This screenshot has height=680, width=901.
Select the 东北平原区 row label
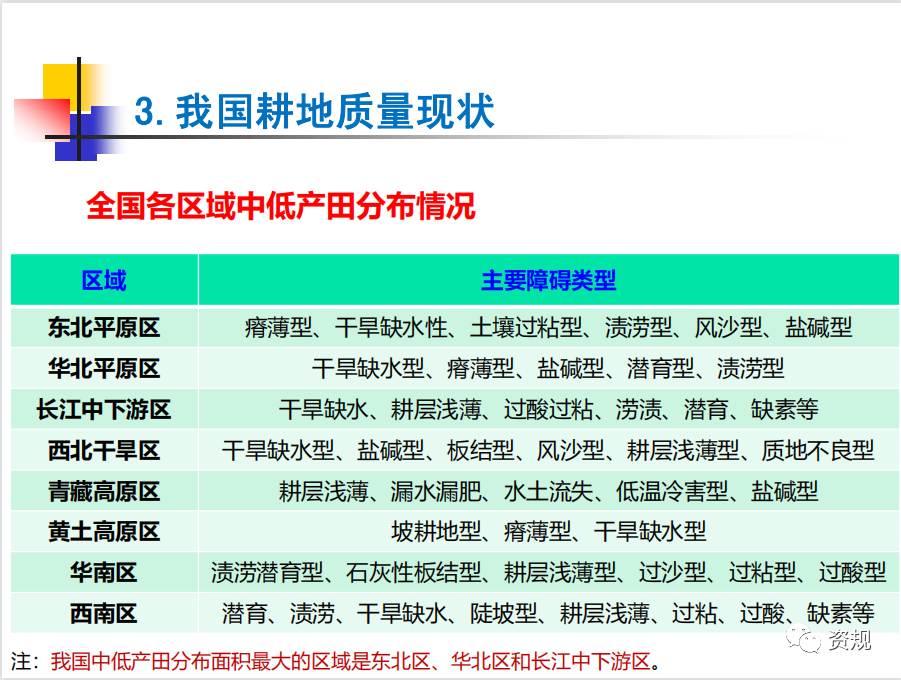tap(104, 328)
